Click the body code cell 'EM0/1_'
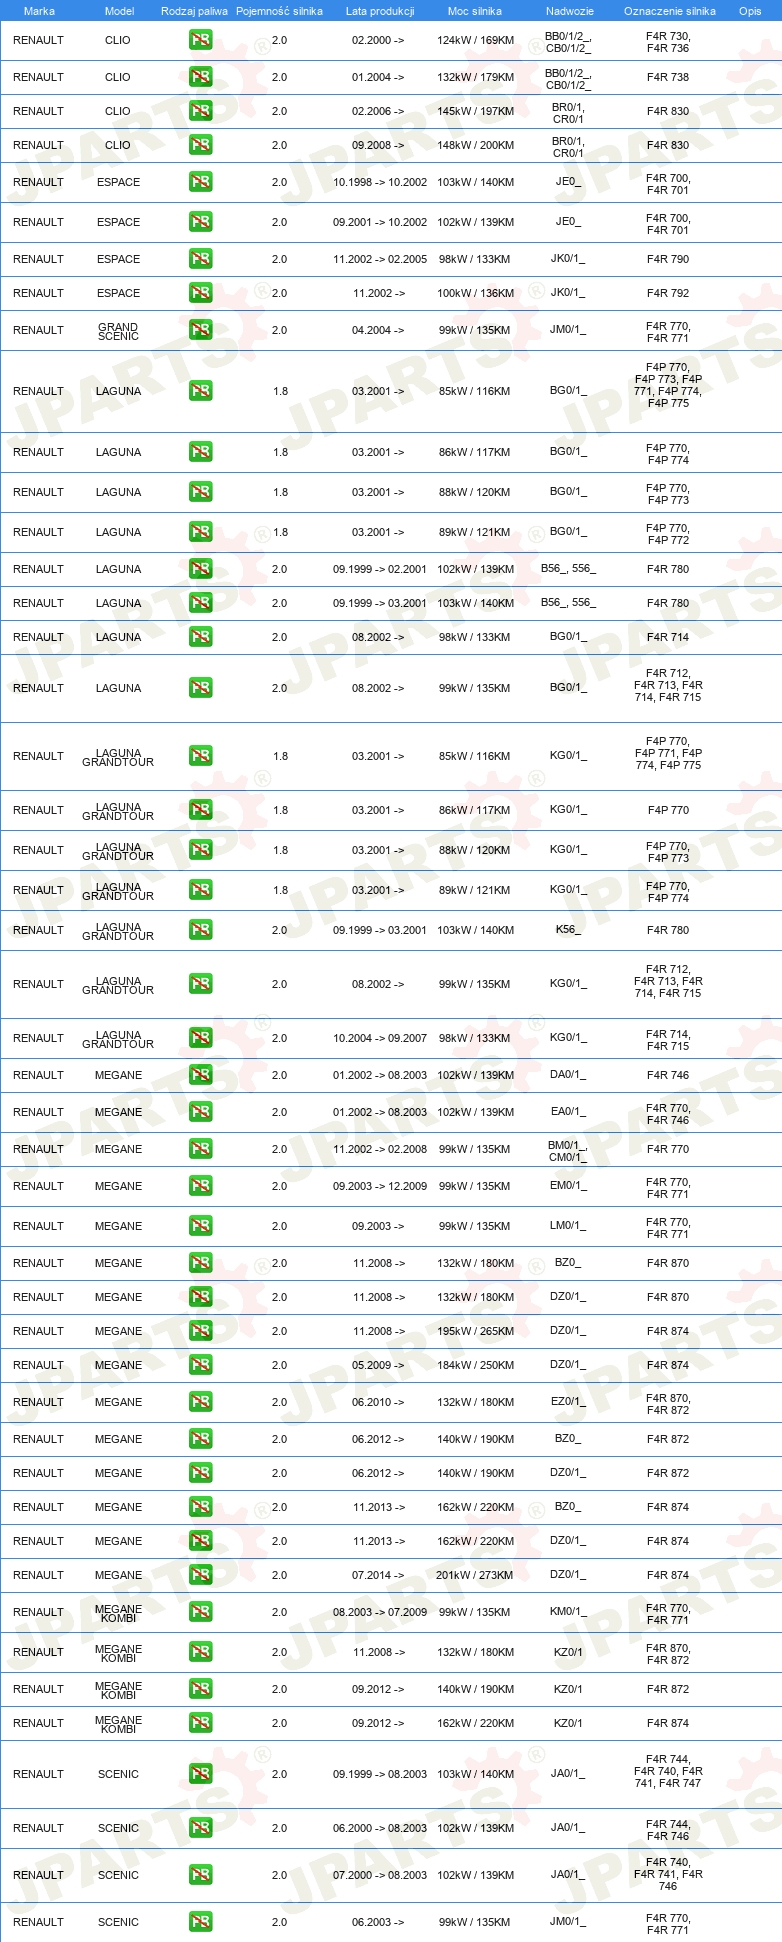 [568, 1186]
